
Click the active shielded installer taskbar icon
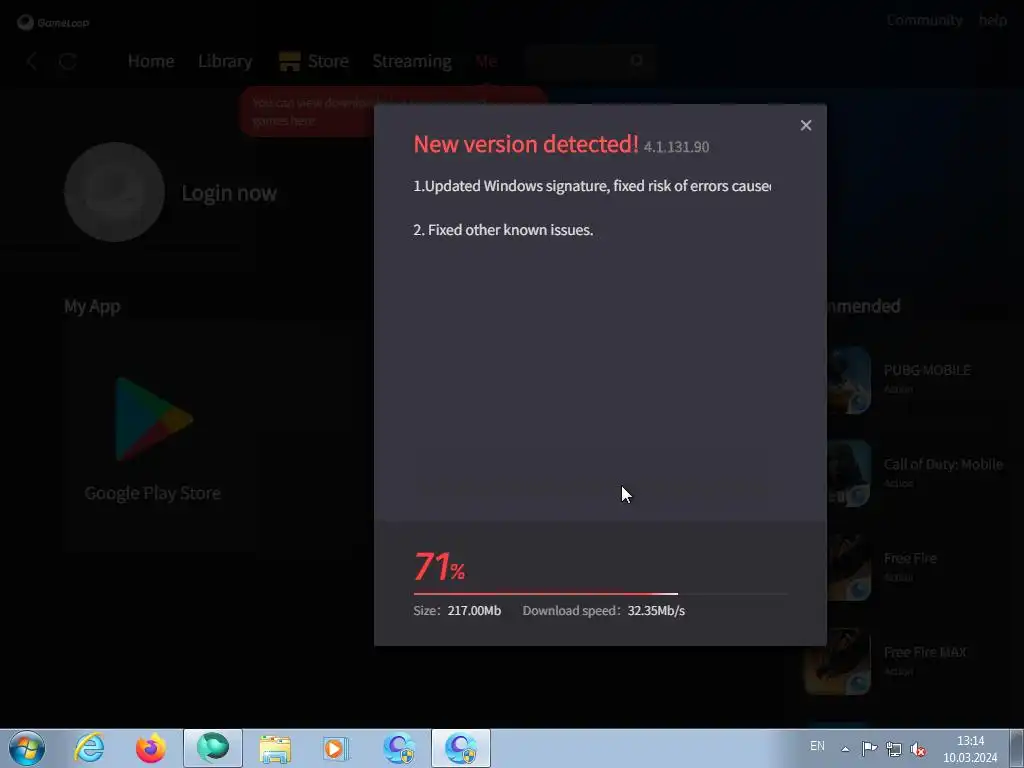click(x=461, y=748)
